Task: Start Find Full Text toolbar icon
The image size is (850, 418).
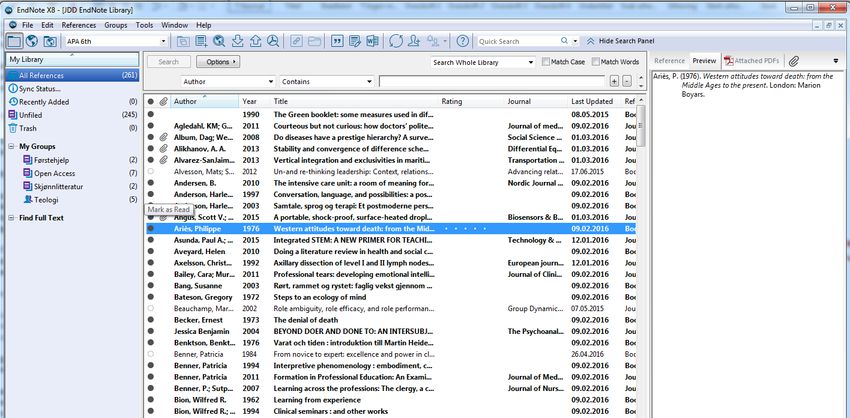Action: [273, 41]
